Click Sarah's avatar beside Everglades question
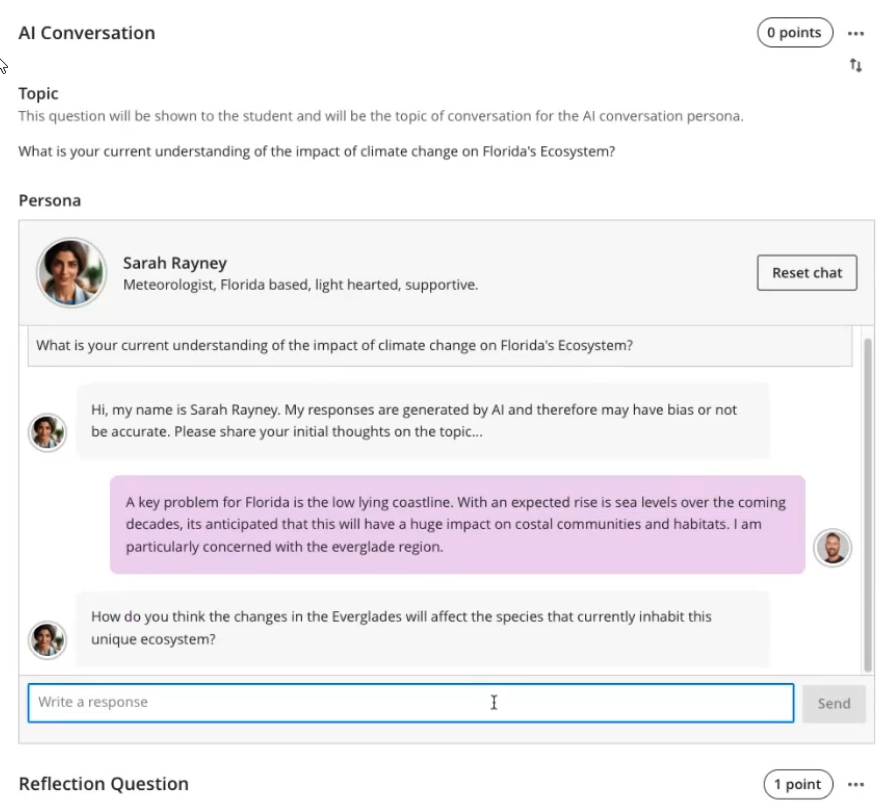892x812 pixels. click(x=47, y=640)
